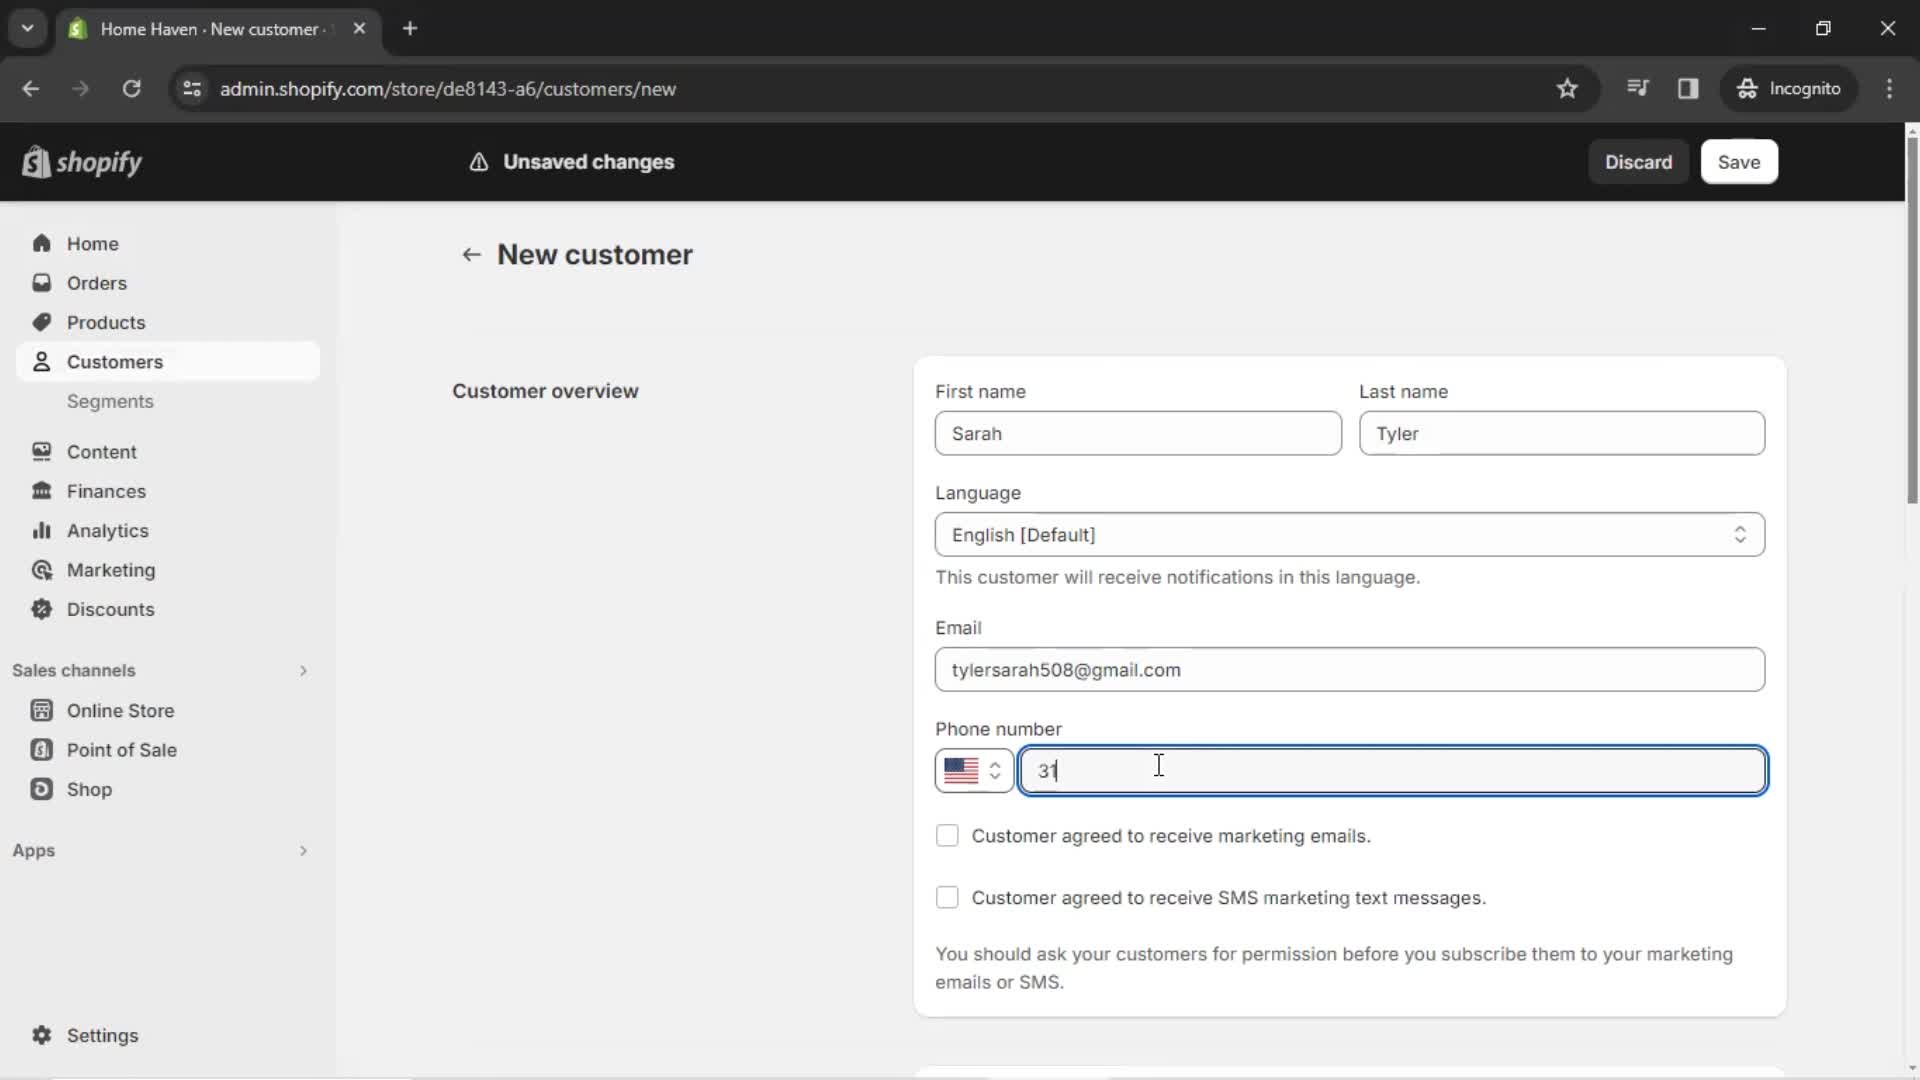Image resolution: width=1920 pixels, height=1080 pixels.
Task: Open Products section icon
Action: tap(42, 322)
